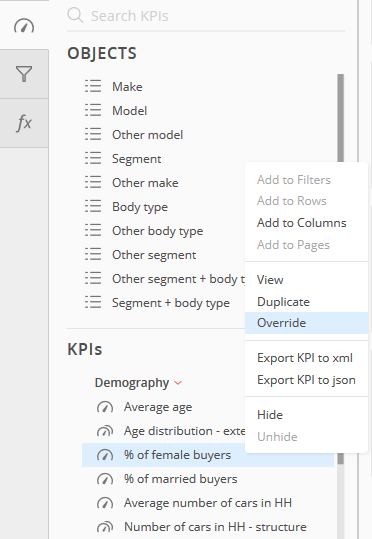Click the search magnifier icon
Image resolution: width=372 pixels, height=539 pixels.
tap(75, 15)
